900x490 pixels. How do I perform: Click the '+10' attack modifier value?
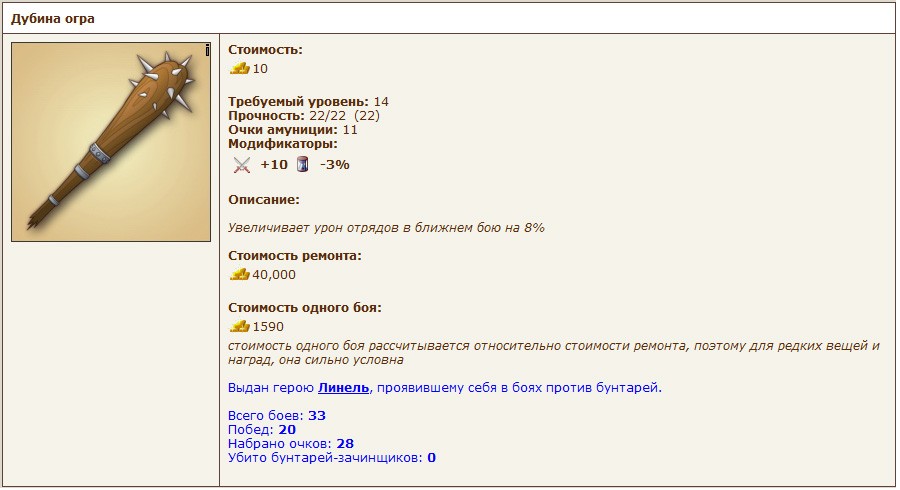coord(274,165)
